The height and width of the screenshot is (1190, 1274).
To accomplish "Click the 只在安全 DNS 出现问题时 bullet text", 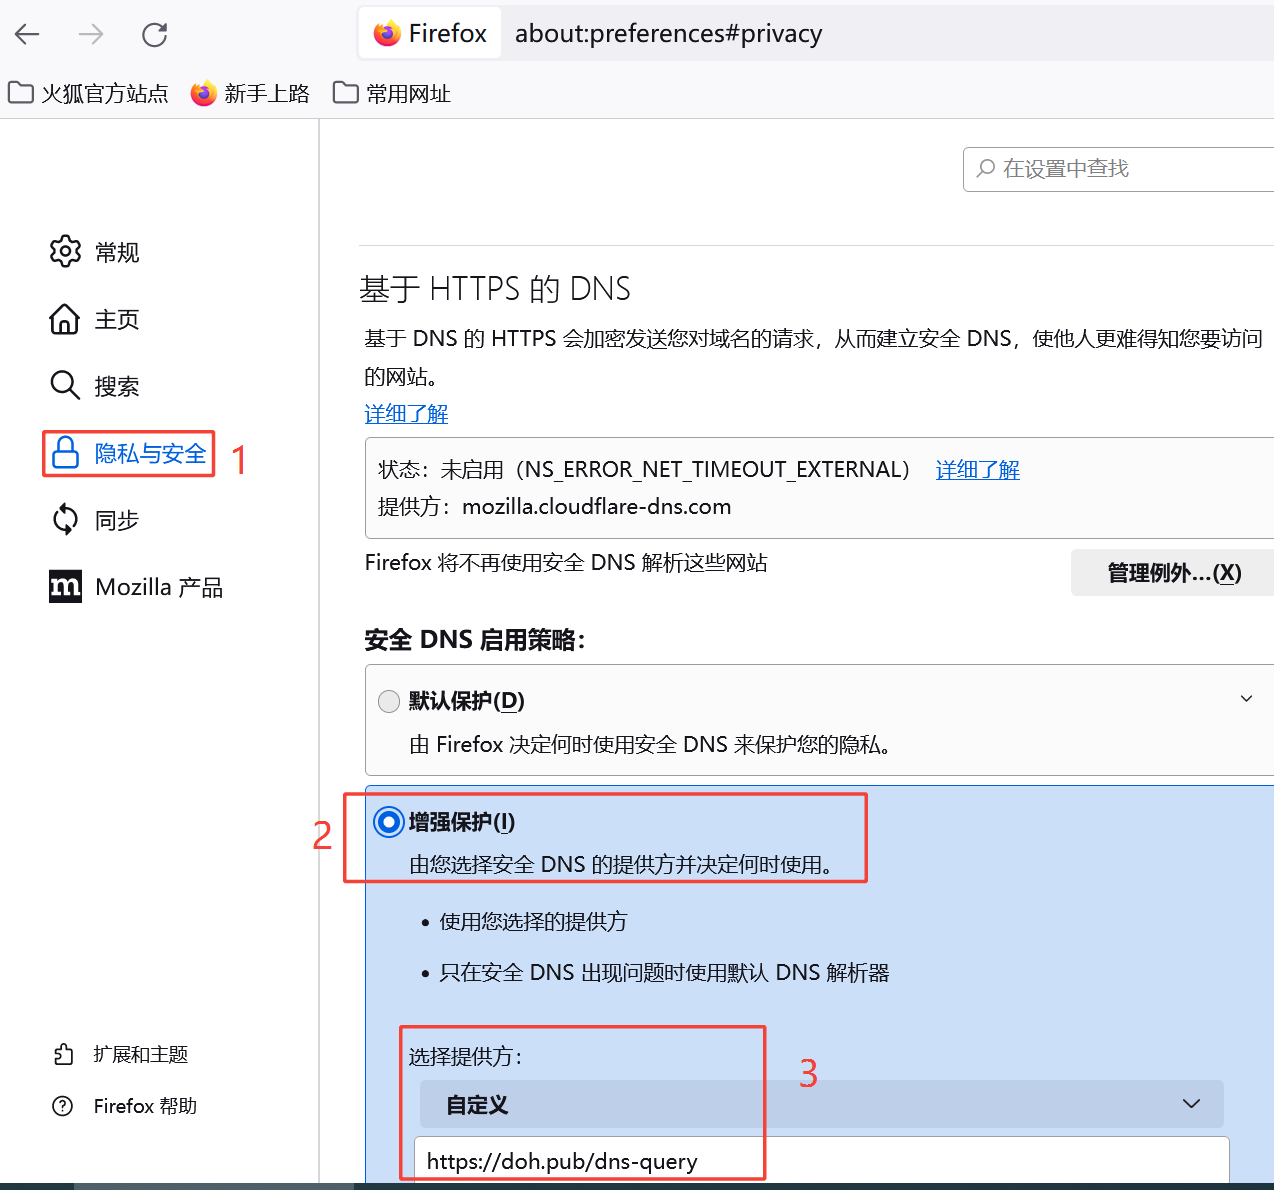I will coord(664,973).
